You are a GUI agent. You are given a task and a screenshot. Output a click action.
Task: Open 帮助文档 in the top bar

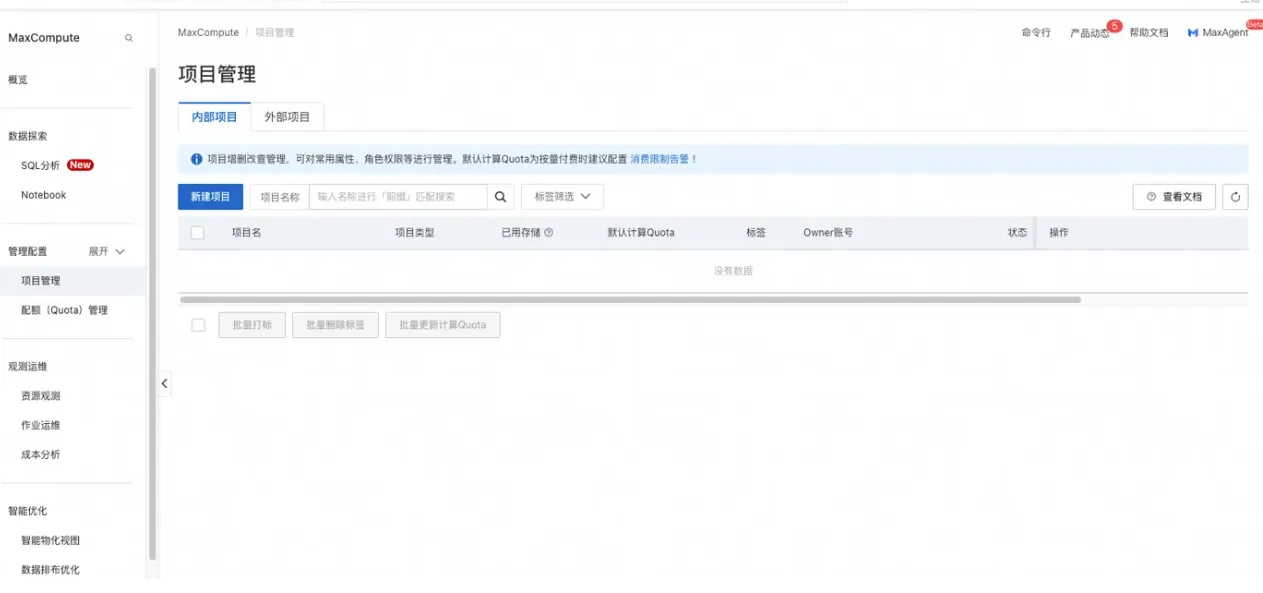[x=1149, y=33]
